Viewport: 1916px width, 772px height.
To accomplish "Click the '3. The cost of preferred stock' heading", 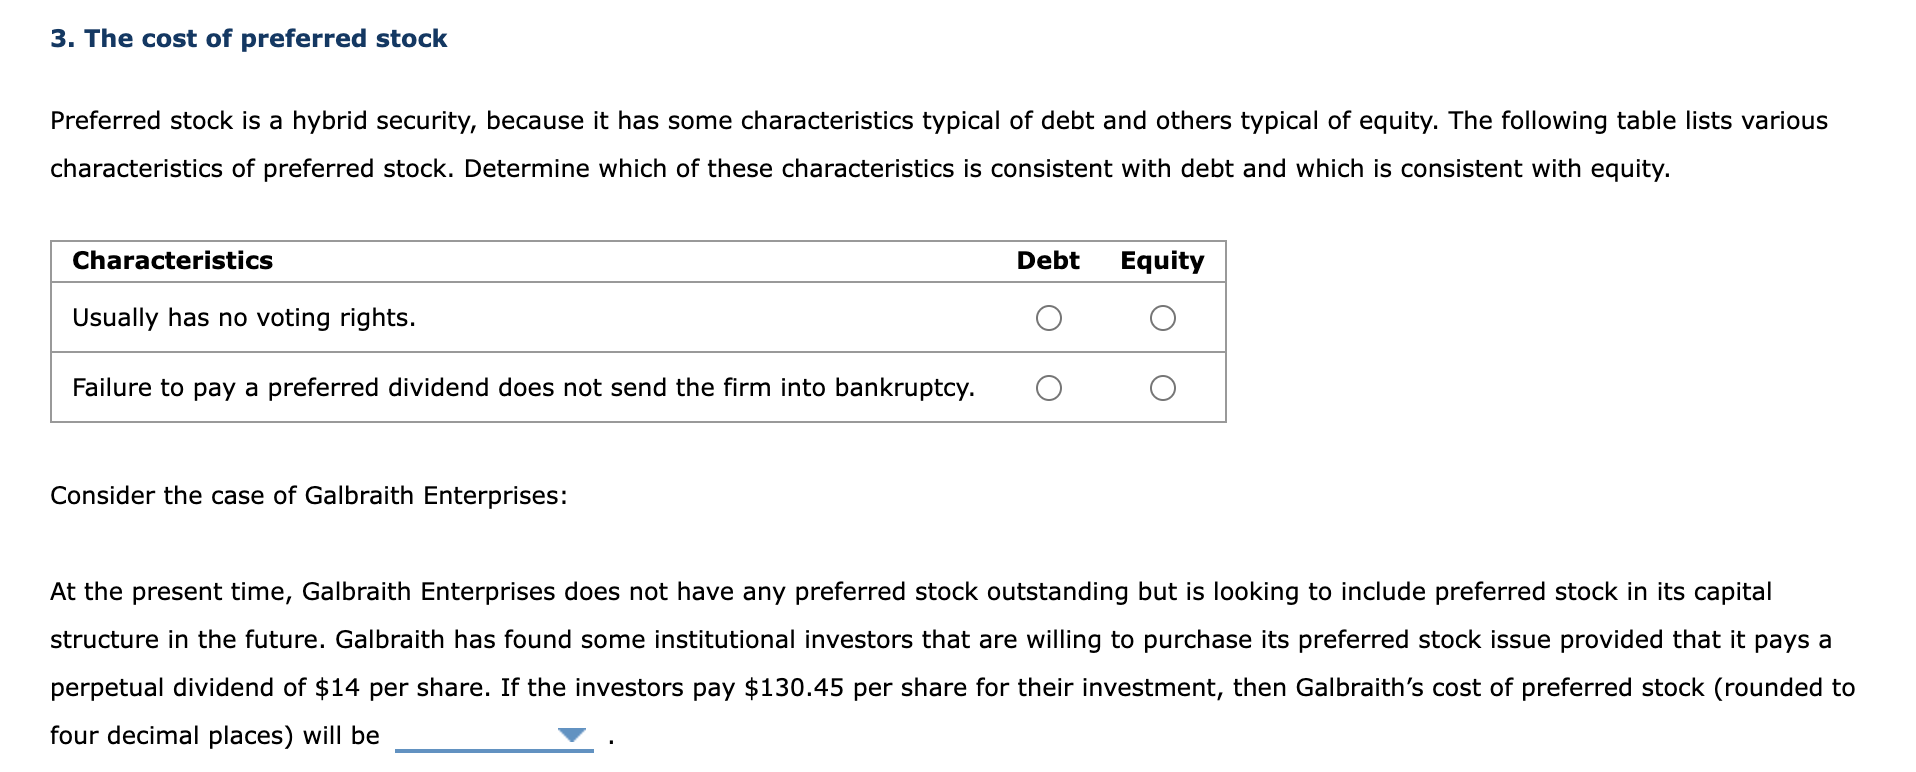I will click(x=249, y=38).
